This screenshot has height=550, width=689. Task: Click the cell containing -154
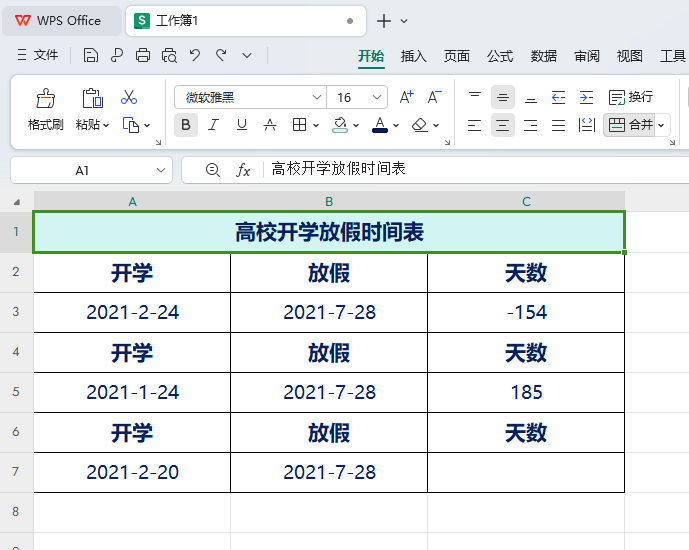(526, 312)
